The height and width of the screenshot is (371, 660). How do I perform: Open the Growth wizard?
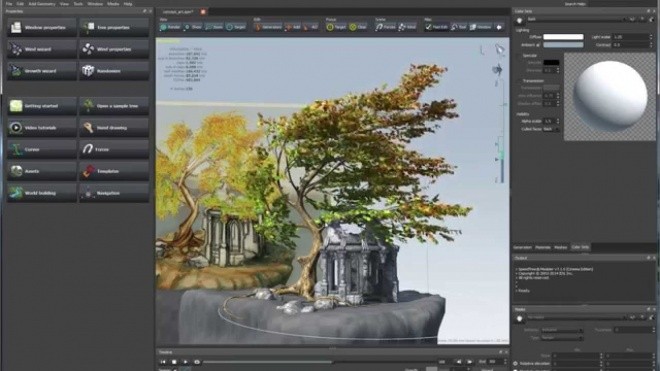[41, 71]
